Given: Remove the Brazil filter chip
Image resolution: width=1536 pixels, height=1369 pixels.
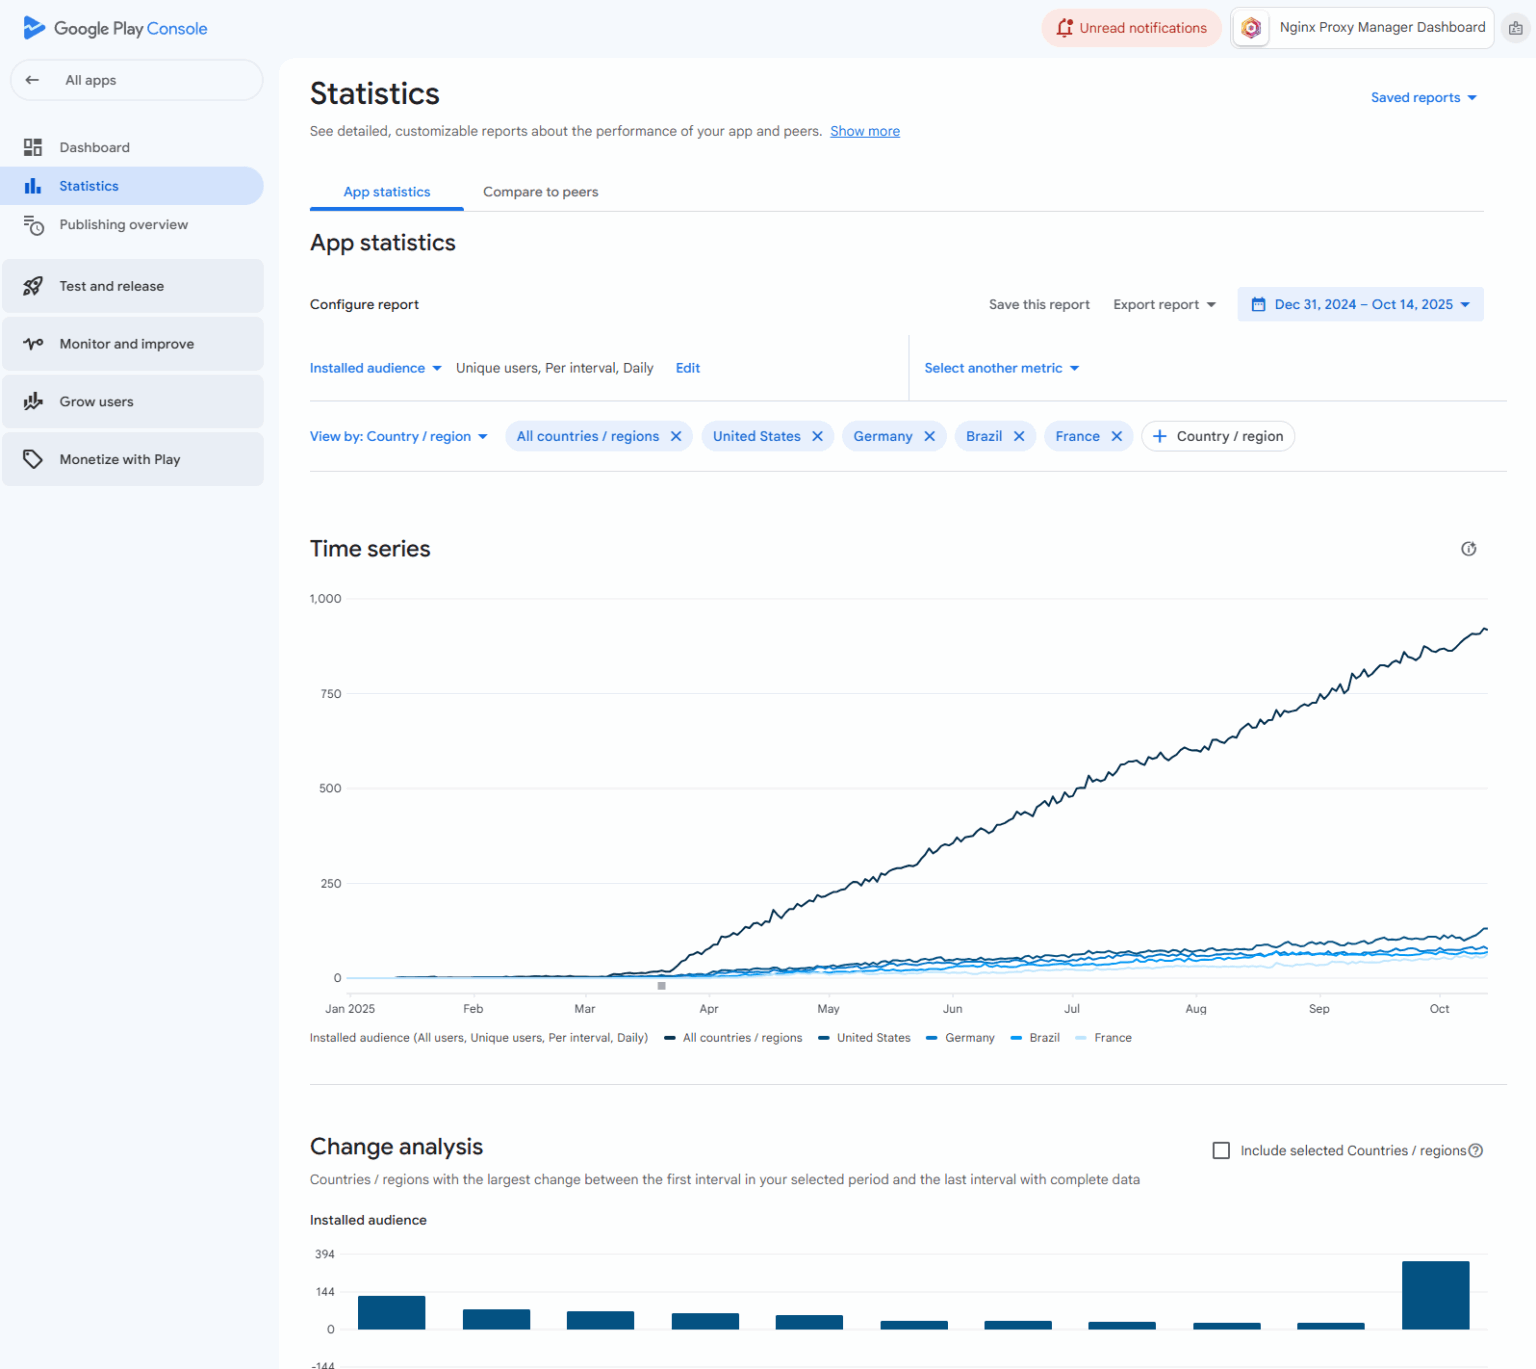Looking at the screenshot, I should click(x=1019, y=436).
